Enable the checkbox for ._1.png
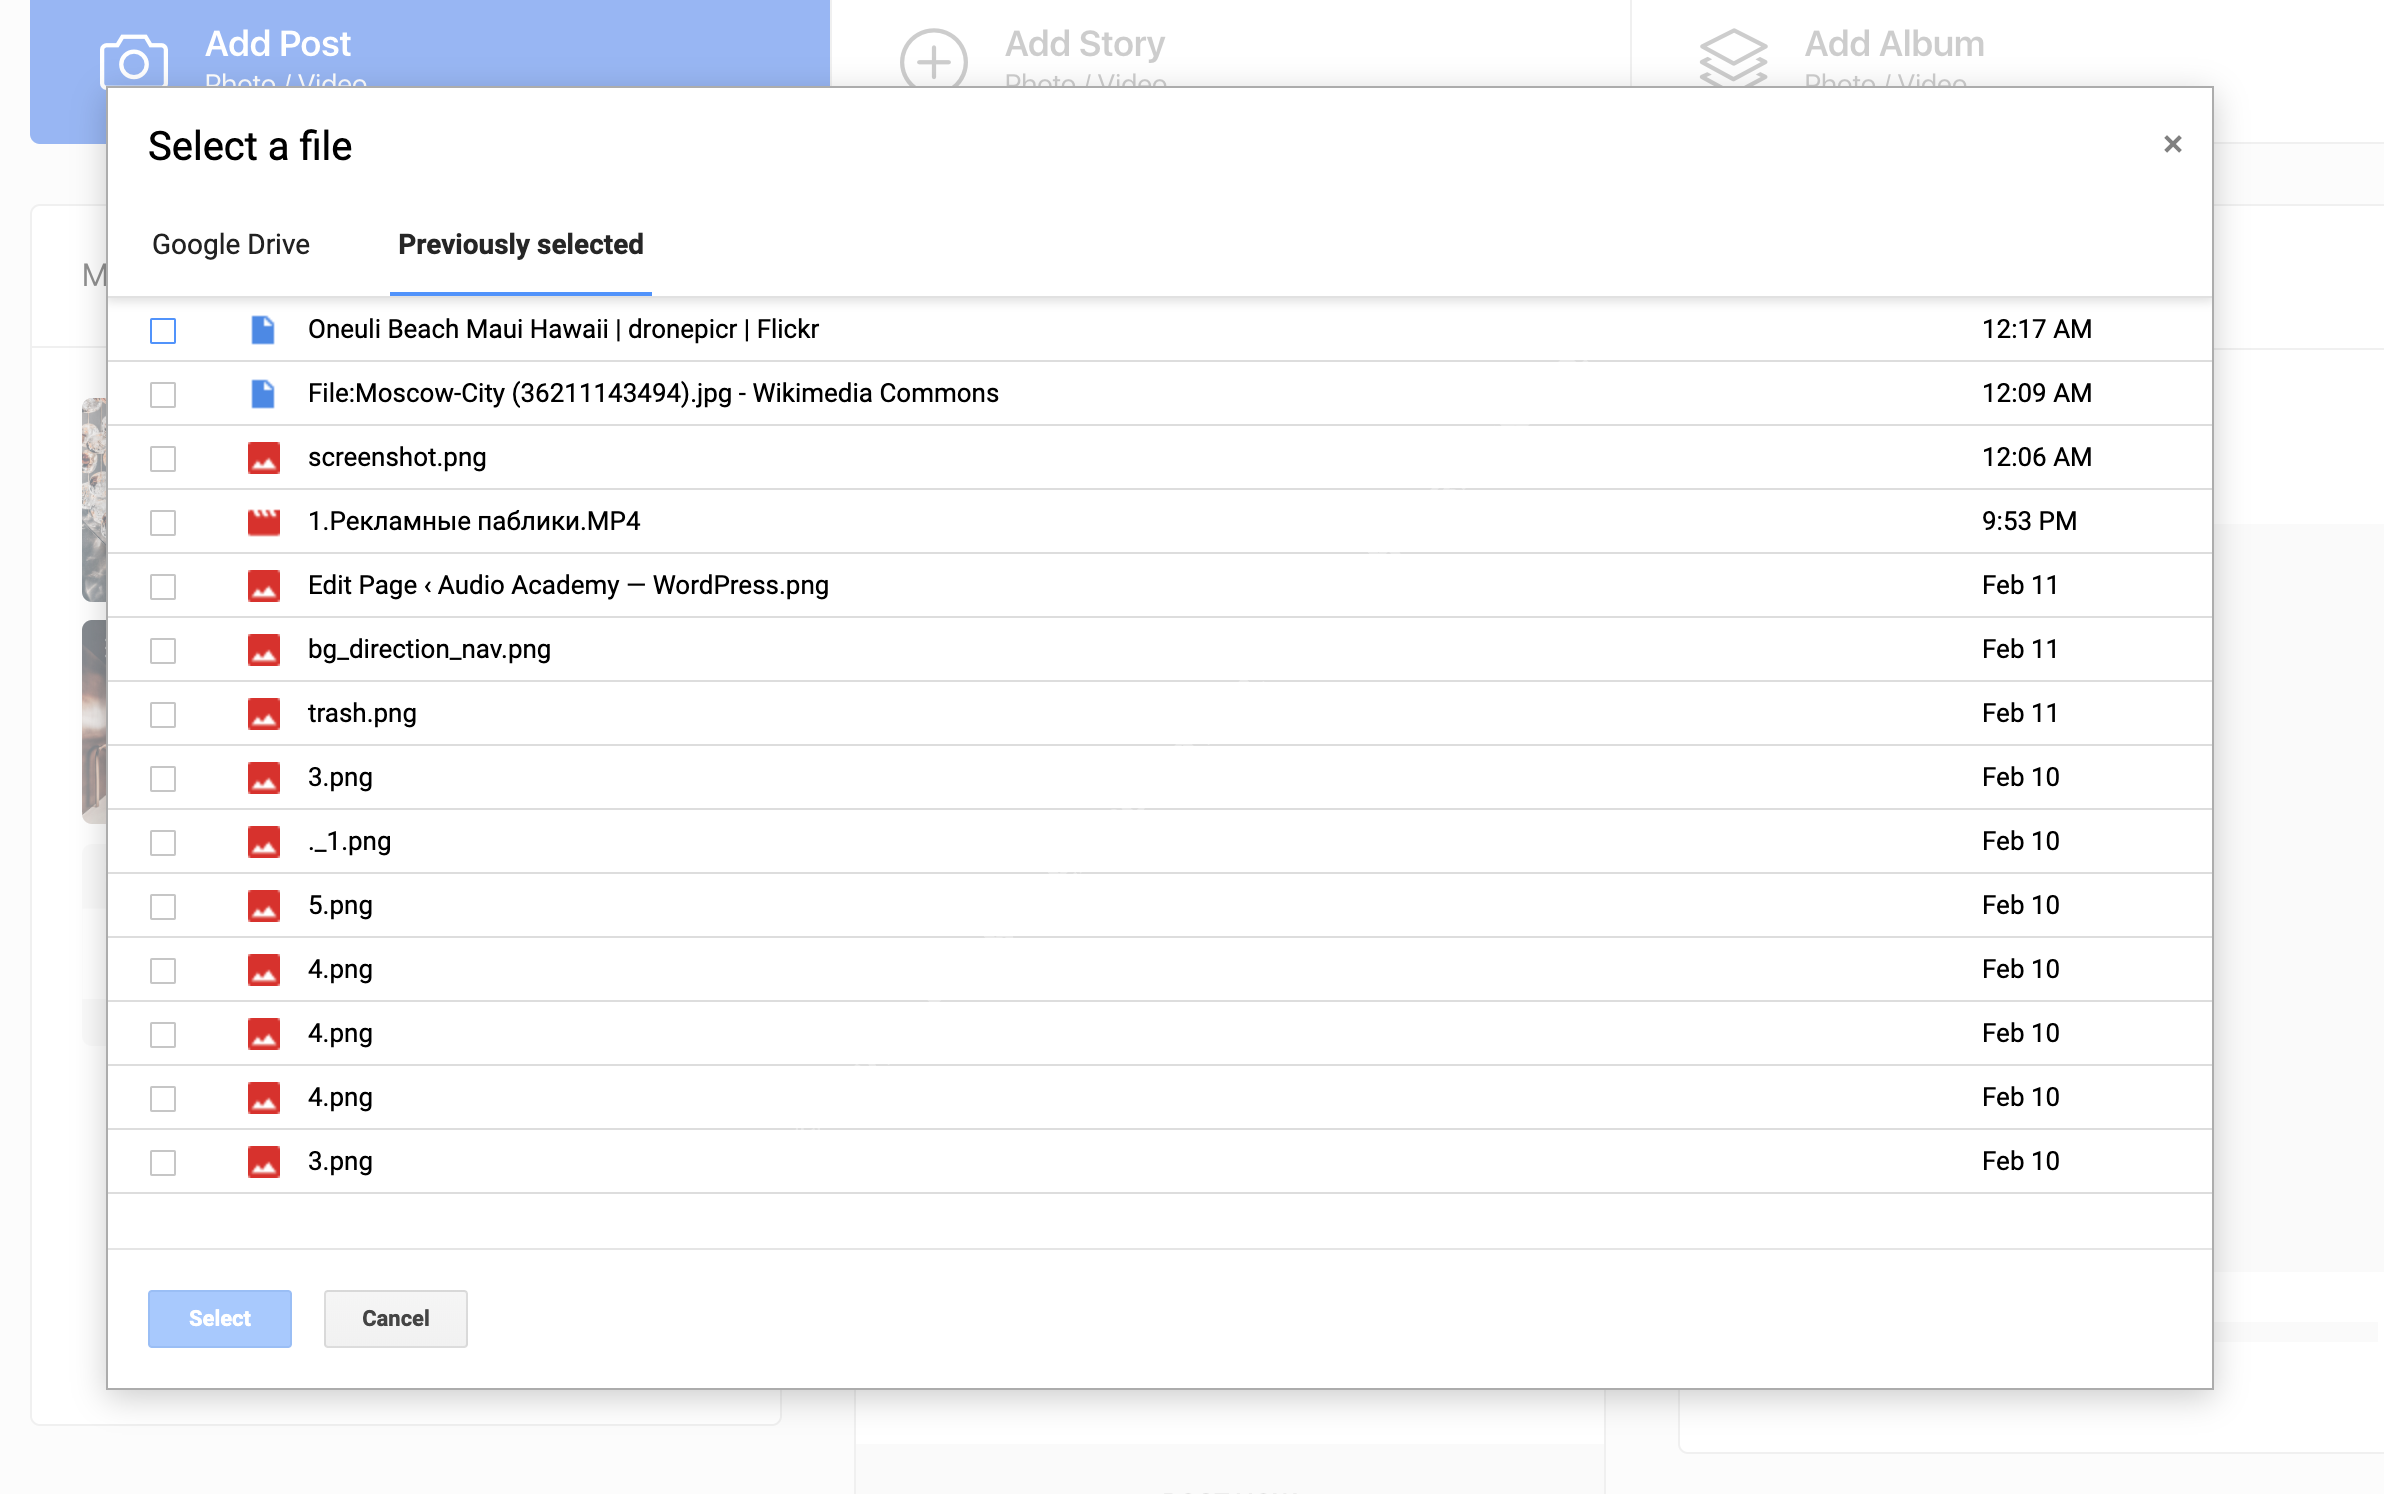The height and width of the screenshot is (1494, 2384). click(x=163, y=842)
